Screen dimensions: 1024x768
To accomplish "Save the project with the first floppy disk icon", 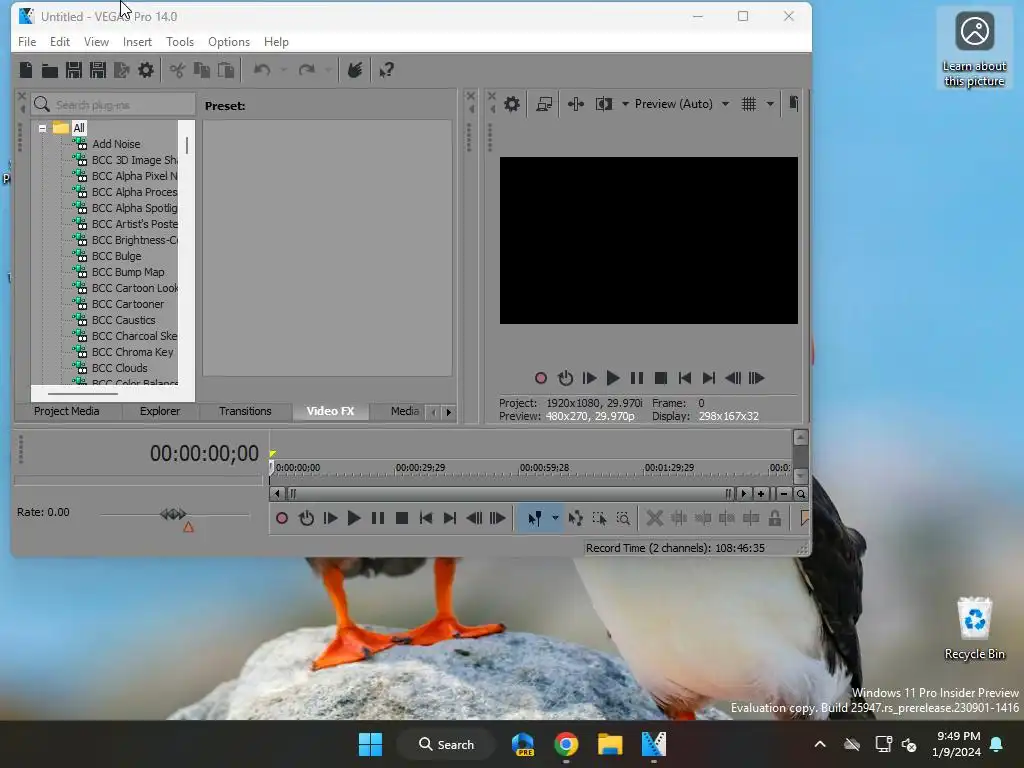I will click(x=74, y=70).
